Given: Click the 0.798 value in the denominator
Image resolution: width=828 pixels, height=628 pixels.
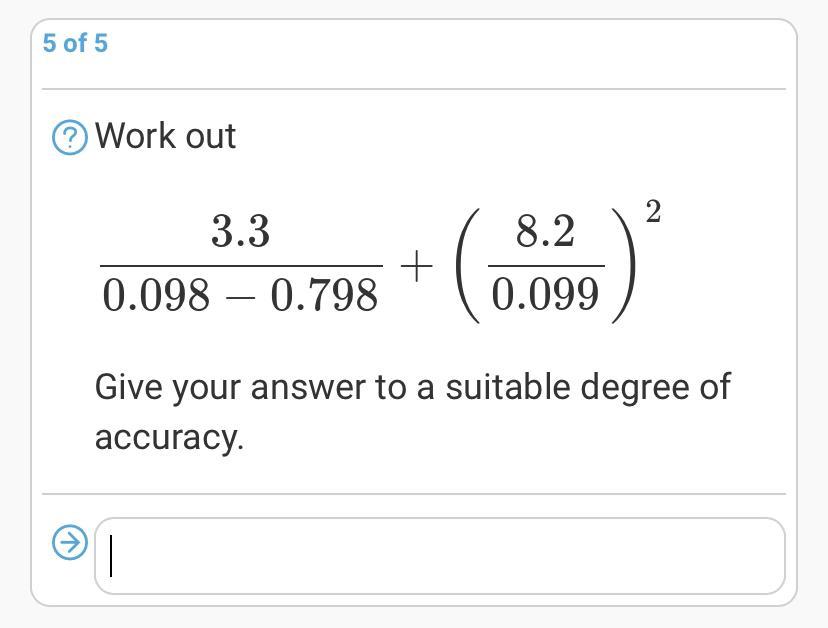Looking at the screenshot, I should click(324, 295).
